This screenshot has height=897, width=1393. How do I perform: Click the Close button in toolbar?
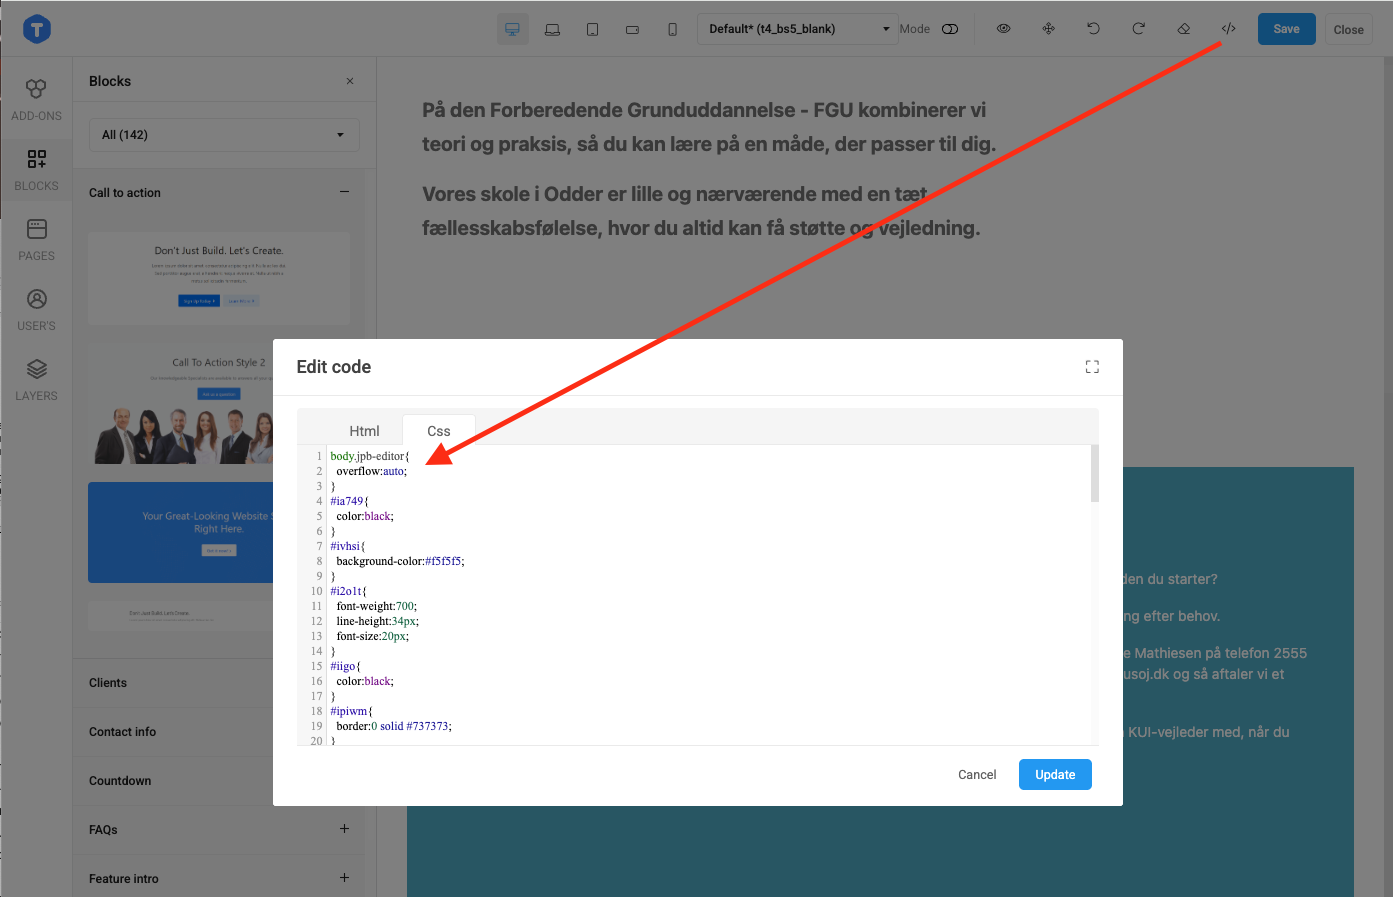(1348, 29)
